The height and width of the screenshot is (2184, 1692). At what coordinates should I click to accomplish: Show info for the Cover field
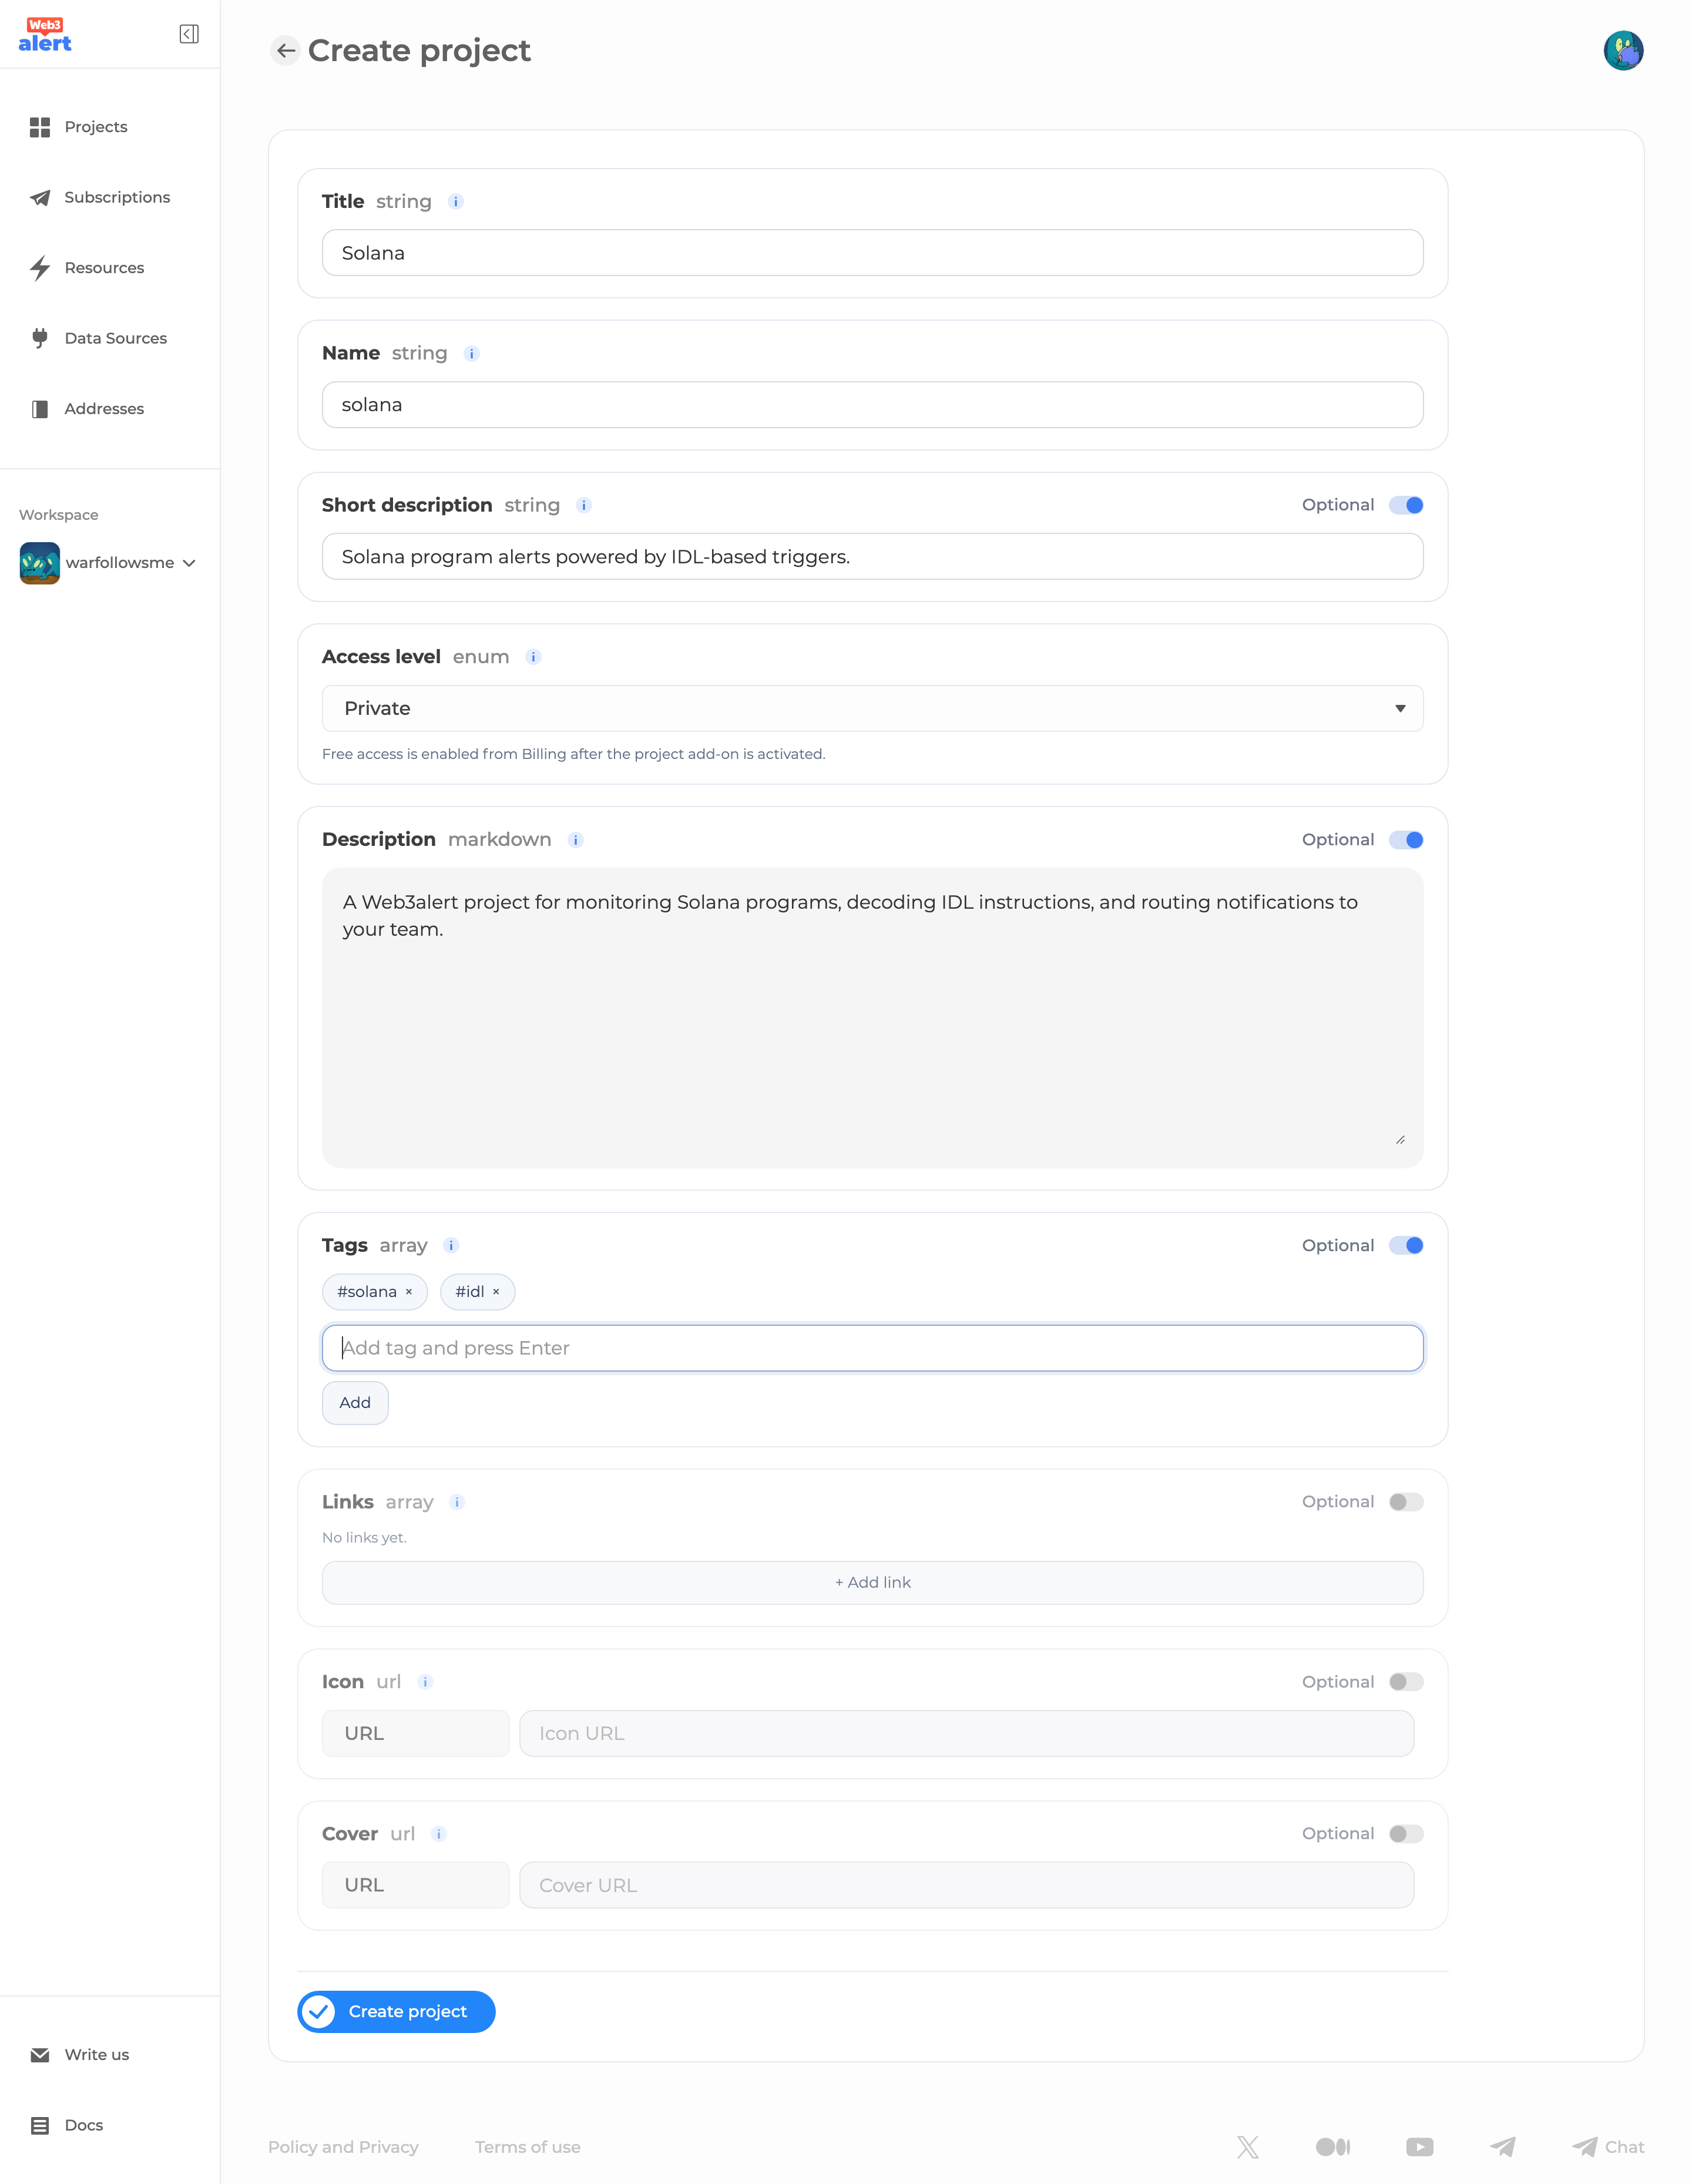coord(438,1834)
